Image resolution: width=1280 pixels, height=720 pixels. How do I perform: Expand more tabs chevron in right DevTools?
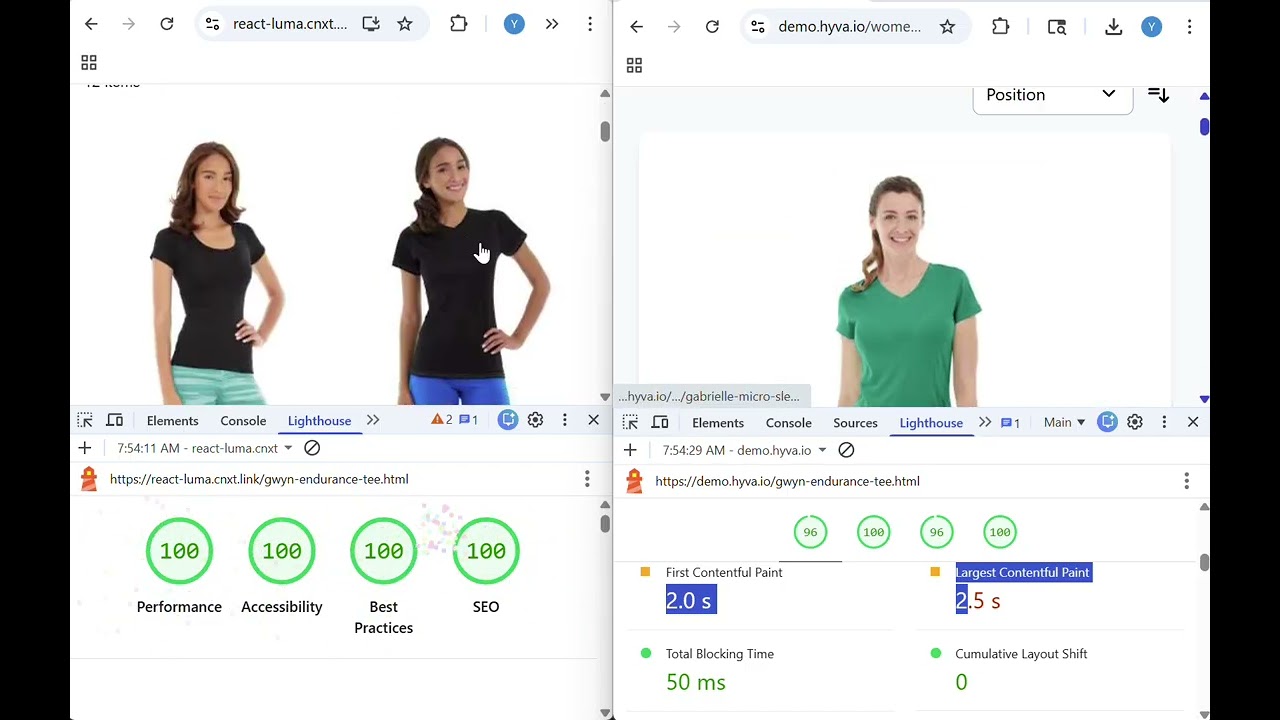(x=985, y=422)
